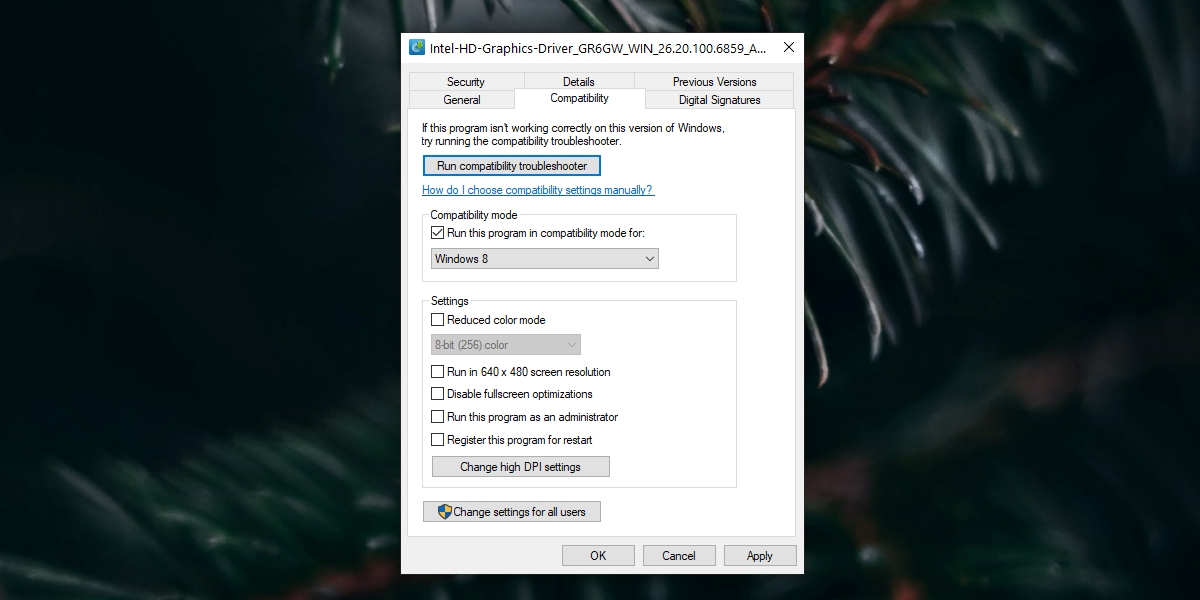Check Disable fullscreen optimizations
The height and width of the screenshot is (600, 1200).
point(437,394)
